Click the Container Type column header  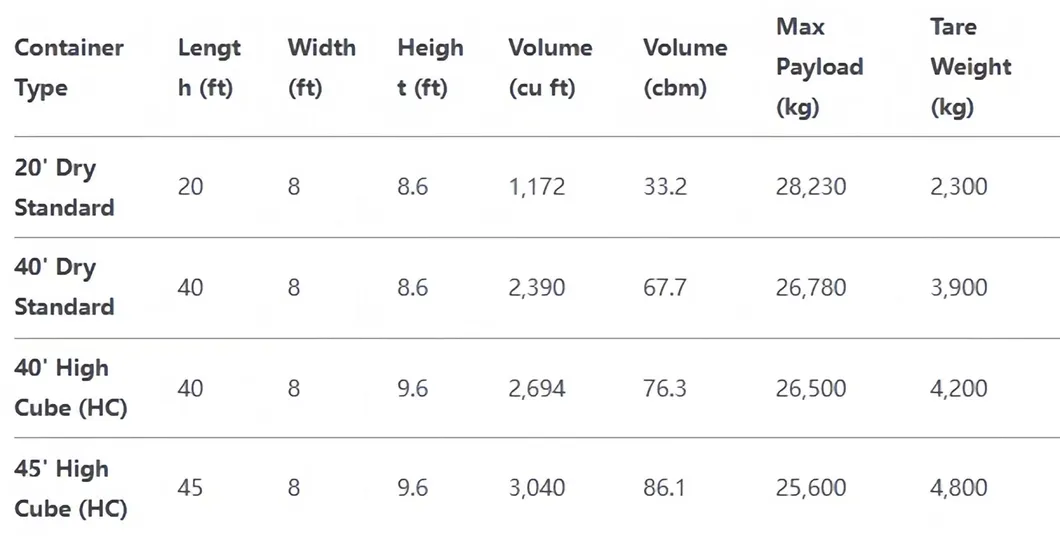(69, 68)
